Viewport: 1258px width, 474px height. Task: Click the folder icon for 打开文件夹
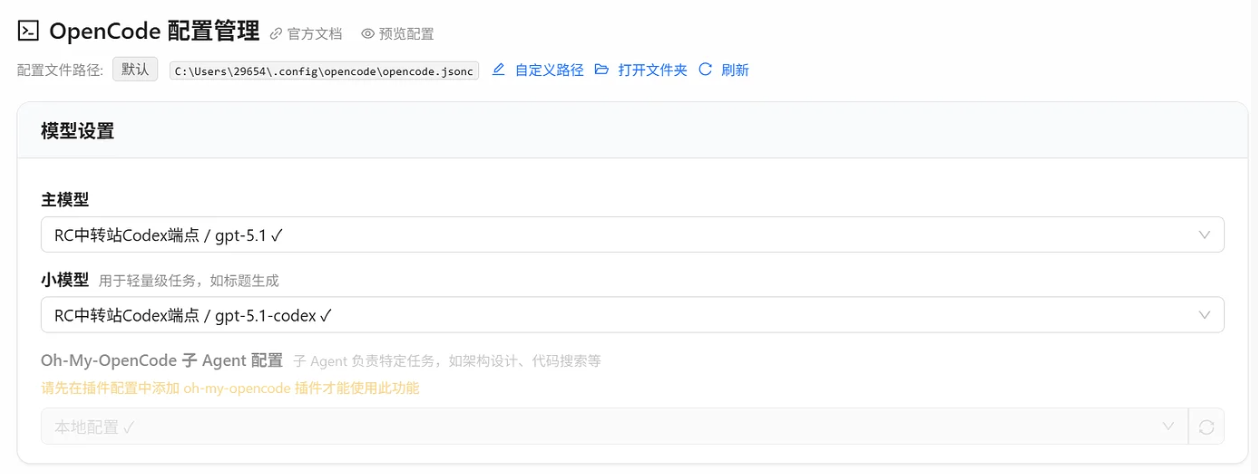(601, 69)
